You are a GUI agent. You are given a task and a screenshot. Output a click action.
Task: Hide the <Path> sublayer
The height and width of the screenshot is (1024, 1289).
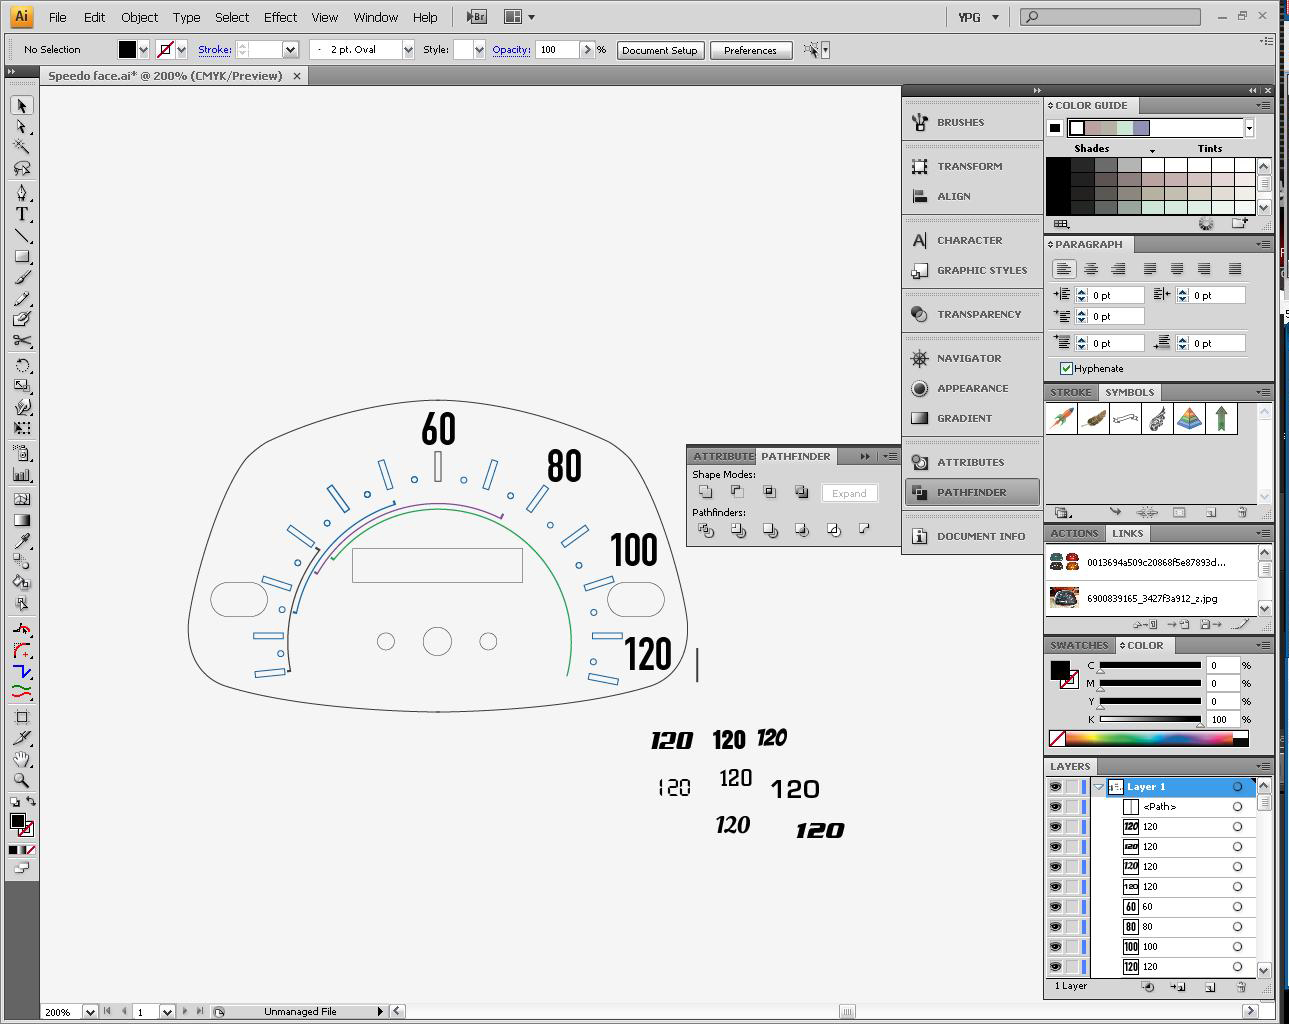(x=1055, y=807)
